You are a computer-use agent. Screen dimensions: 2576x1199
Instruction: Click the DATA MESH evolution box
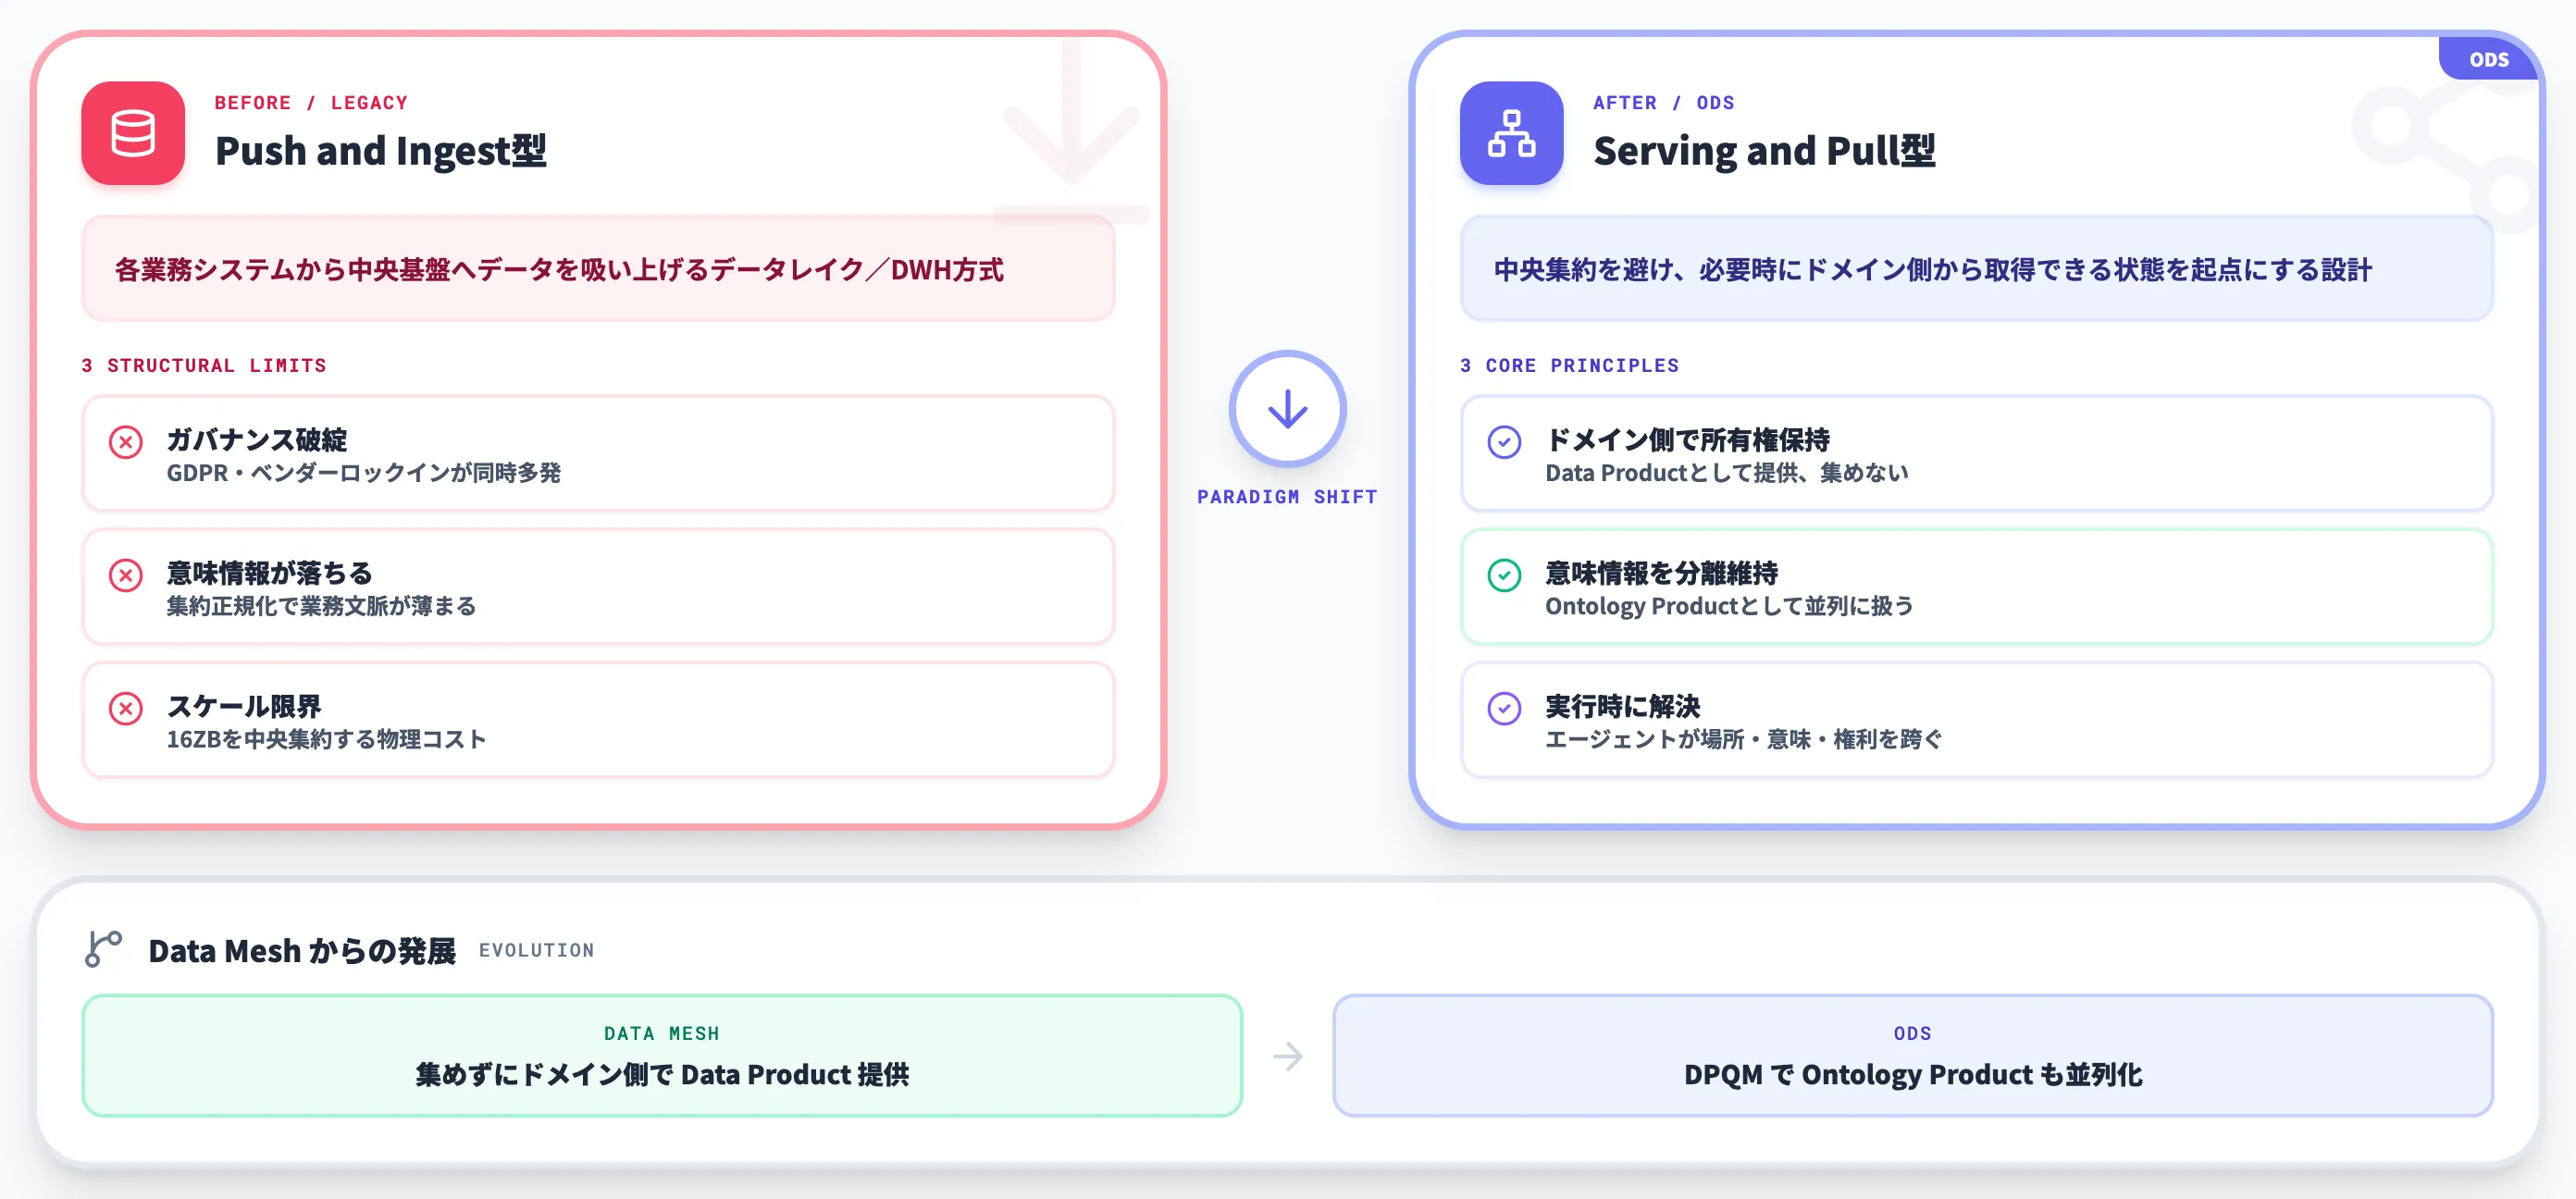pos(662,1056)
